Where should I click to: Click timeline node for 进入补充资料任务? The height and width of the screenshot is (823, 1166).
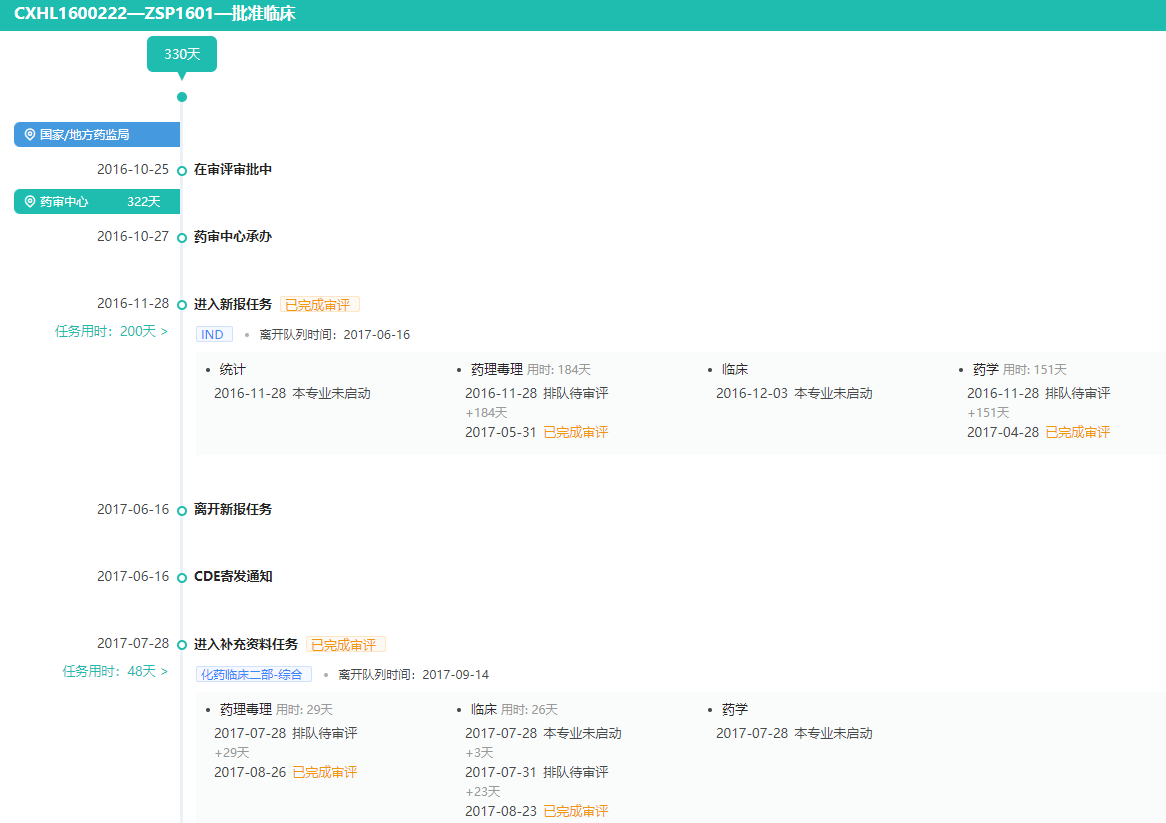tap(182, 645)
